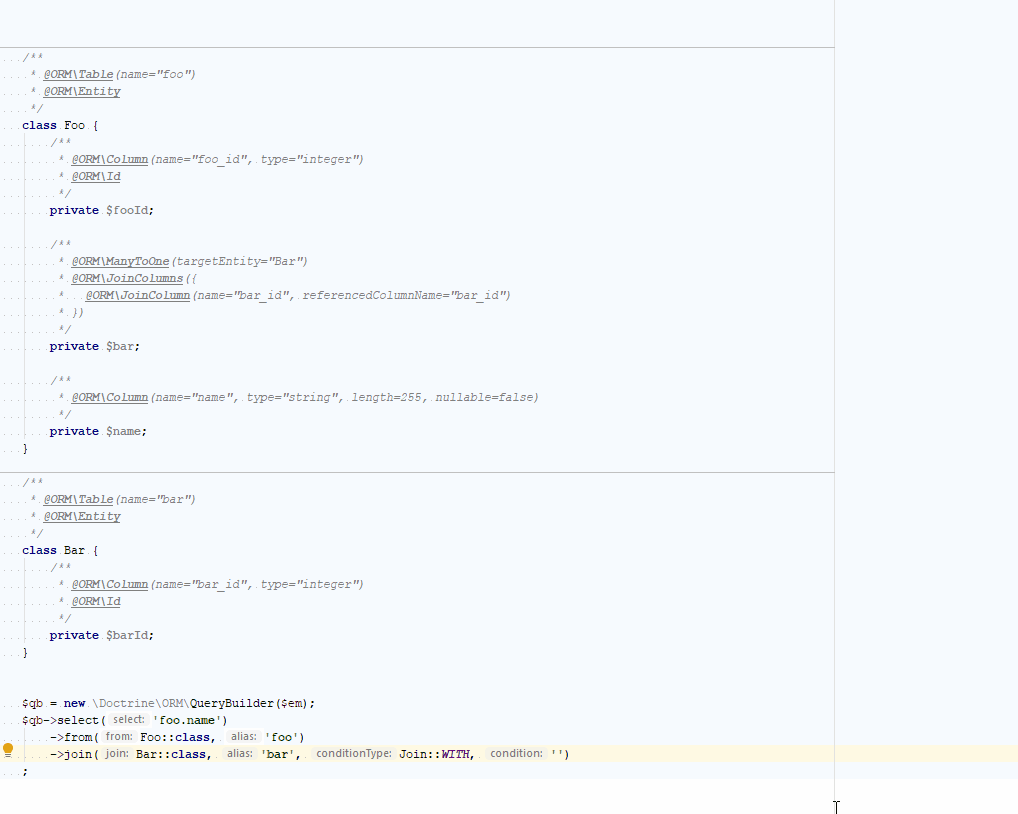Click the 'join:' parameter hint

point(117,754)
